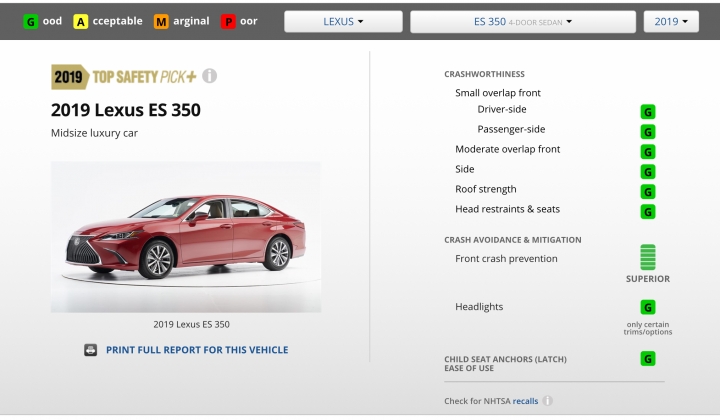
Task: Click the 2019 Lexus ES 350 title
Action: tap(125, 110)
